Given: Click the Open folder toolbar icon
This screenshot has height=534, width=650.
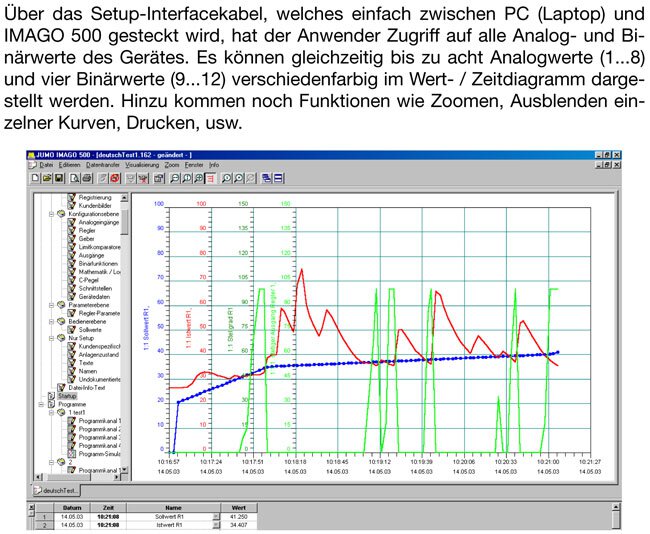Looking at the screenshot, I should [48, 177].
